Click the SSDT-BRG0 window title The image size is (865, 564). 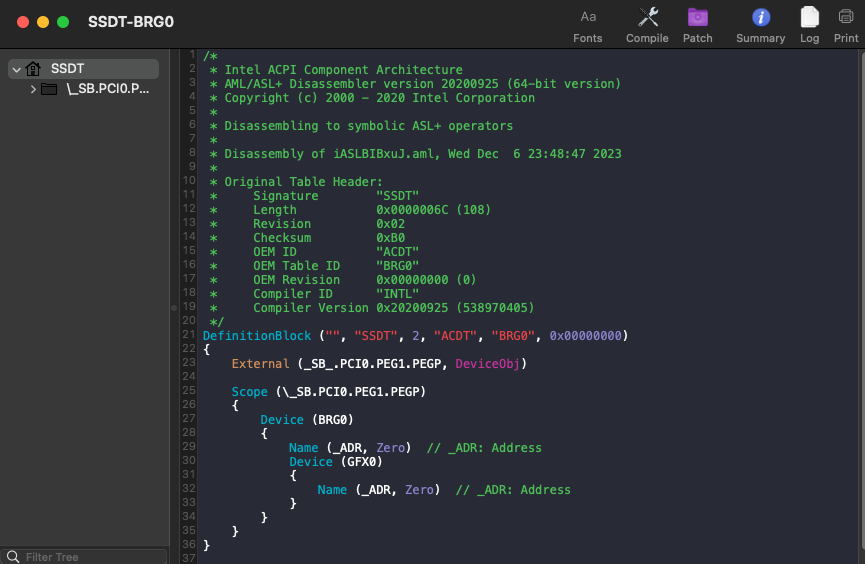(x=131, y=22)
